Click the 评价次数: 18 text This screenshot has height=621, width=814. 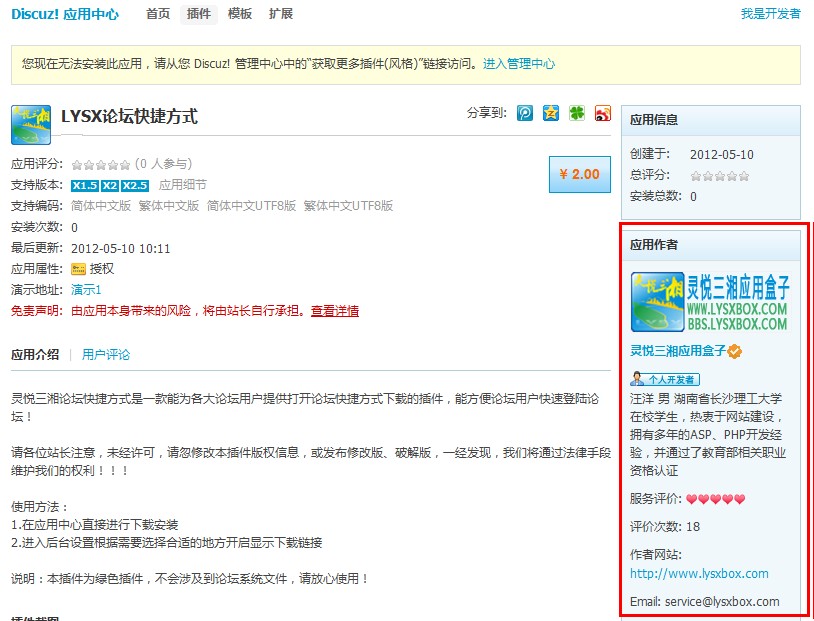pyautogui.click(x=665, y=527)
